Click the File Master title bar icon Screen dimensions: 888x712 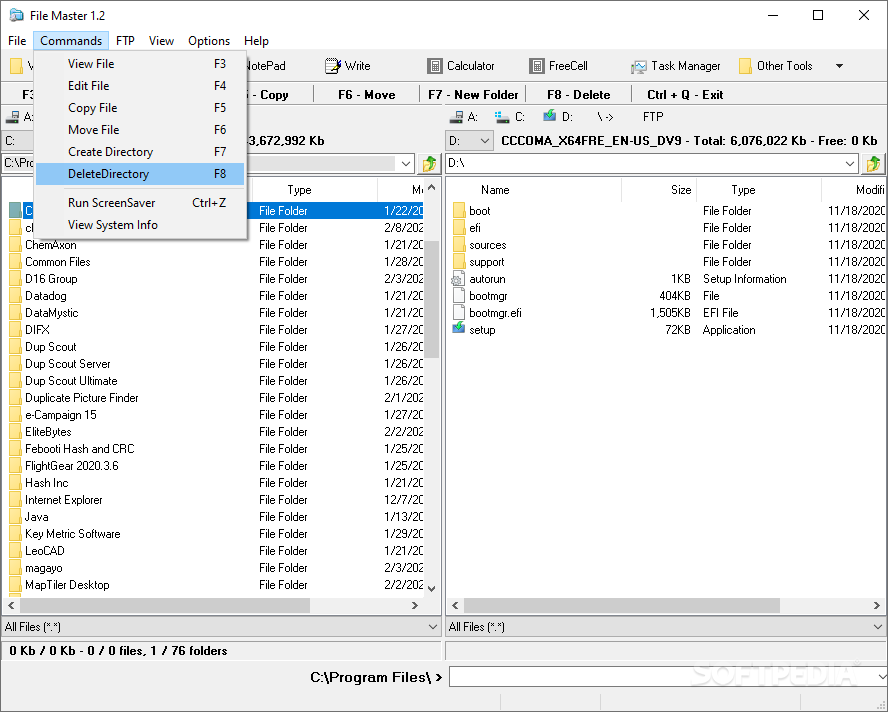point(16,15)
